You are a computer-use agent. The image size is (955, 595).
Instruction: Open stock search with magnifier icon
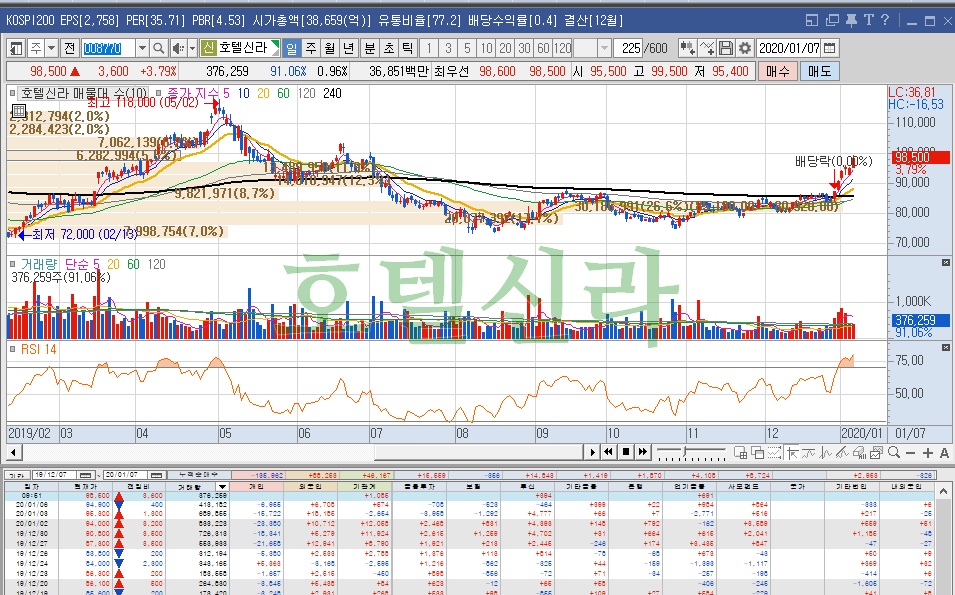pos(158,48)
